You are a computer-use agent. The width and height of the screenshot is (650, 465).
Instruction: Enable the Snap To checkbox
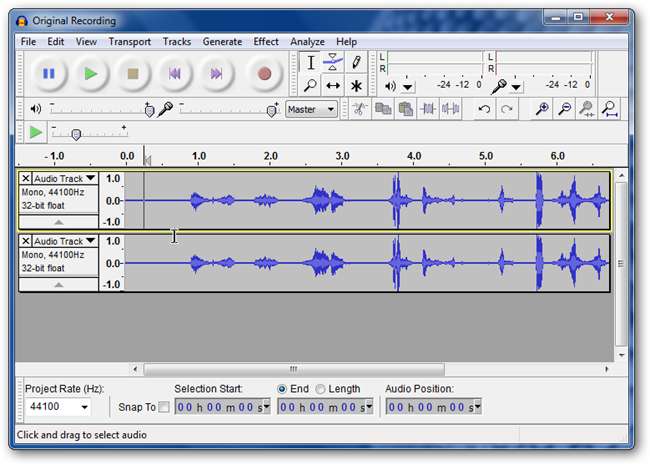164,407
